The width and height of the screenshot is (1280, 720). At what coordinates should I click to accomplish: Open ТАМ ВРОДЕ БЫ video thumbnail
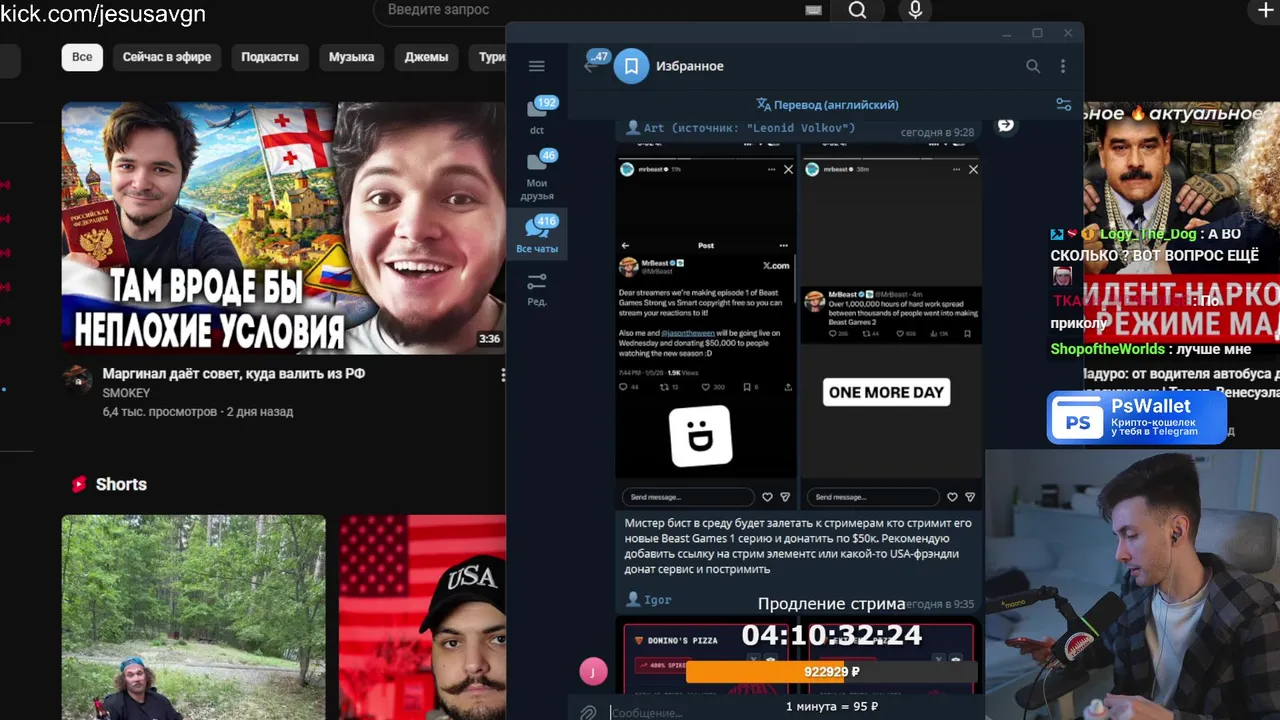pos(284,228)
